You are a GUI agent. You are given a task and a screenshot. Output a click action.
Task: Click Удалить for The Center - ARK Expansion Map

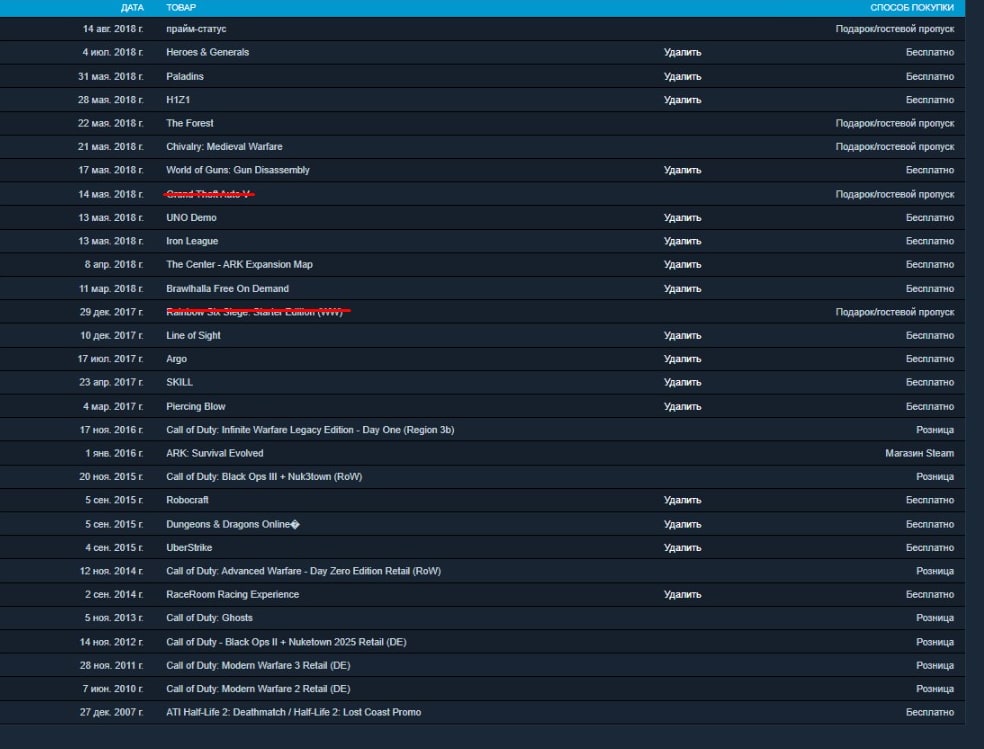click(x=682, y=265)
